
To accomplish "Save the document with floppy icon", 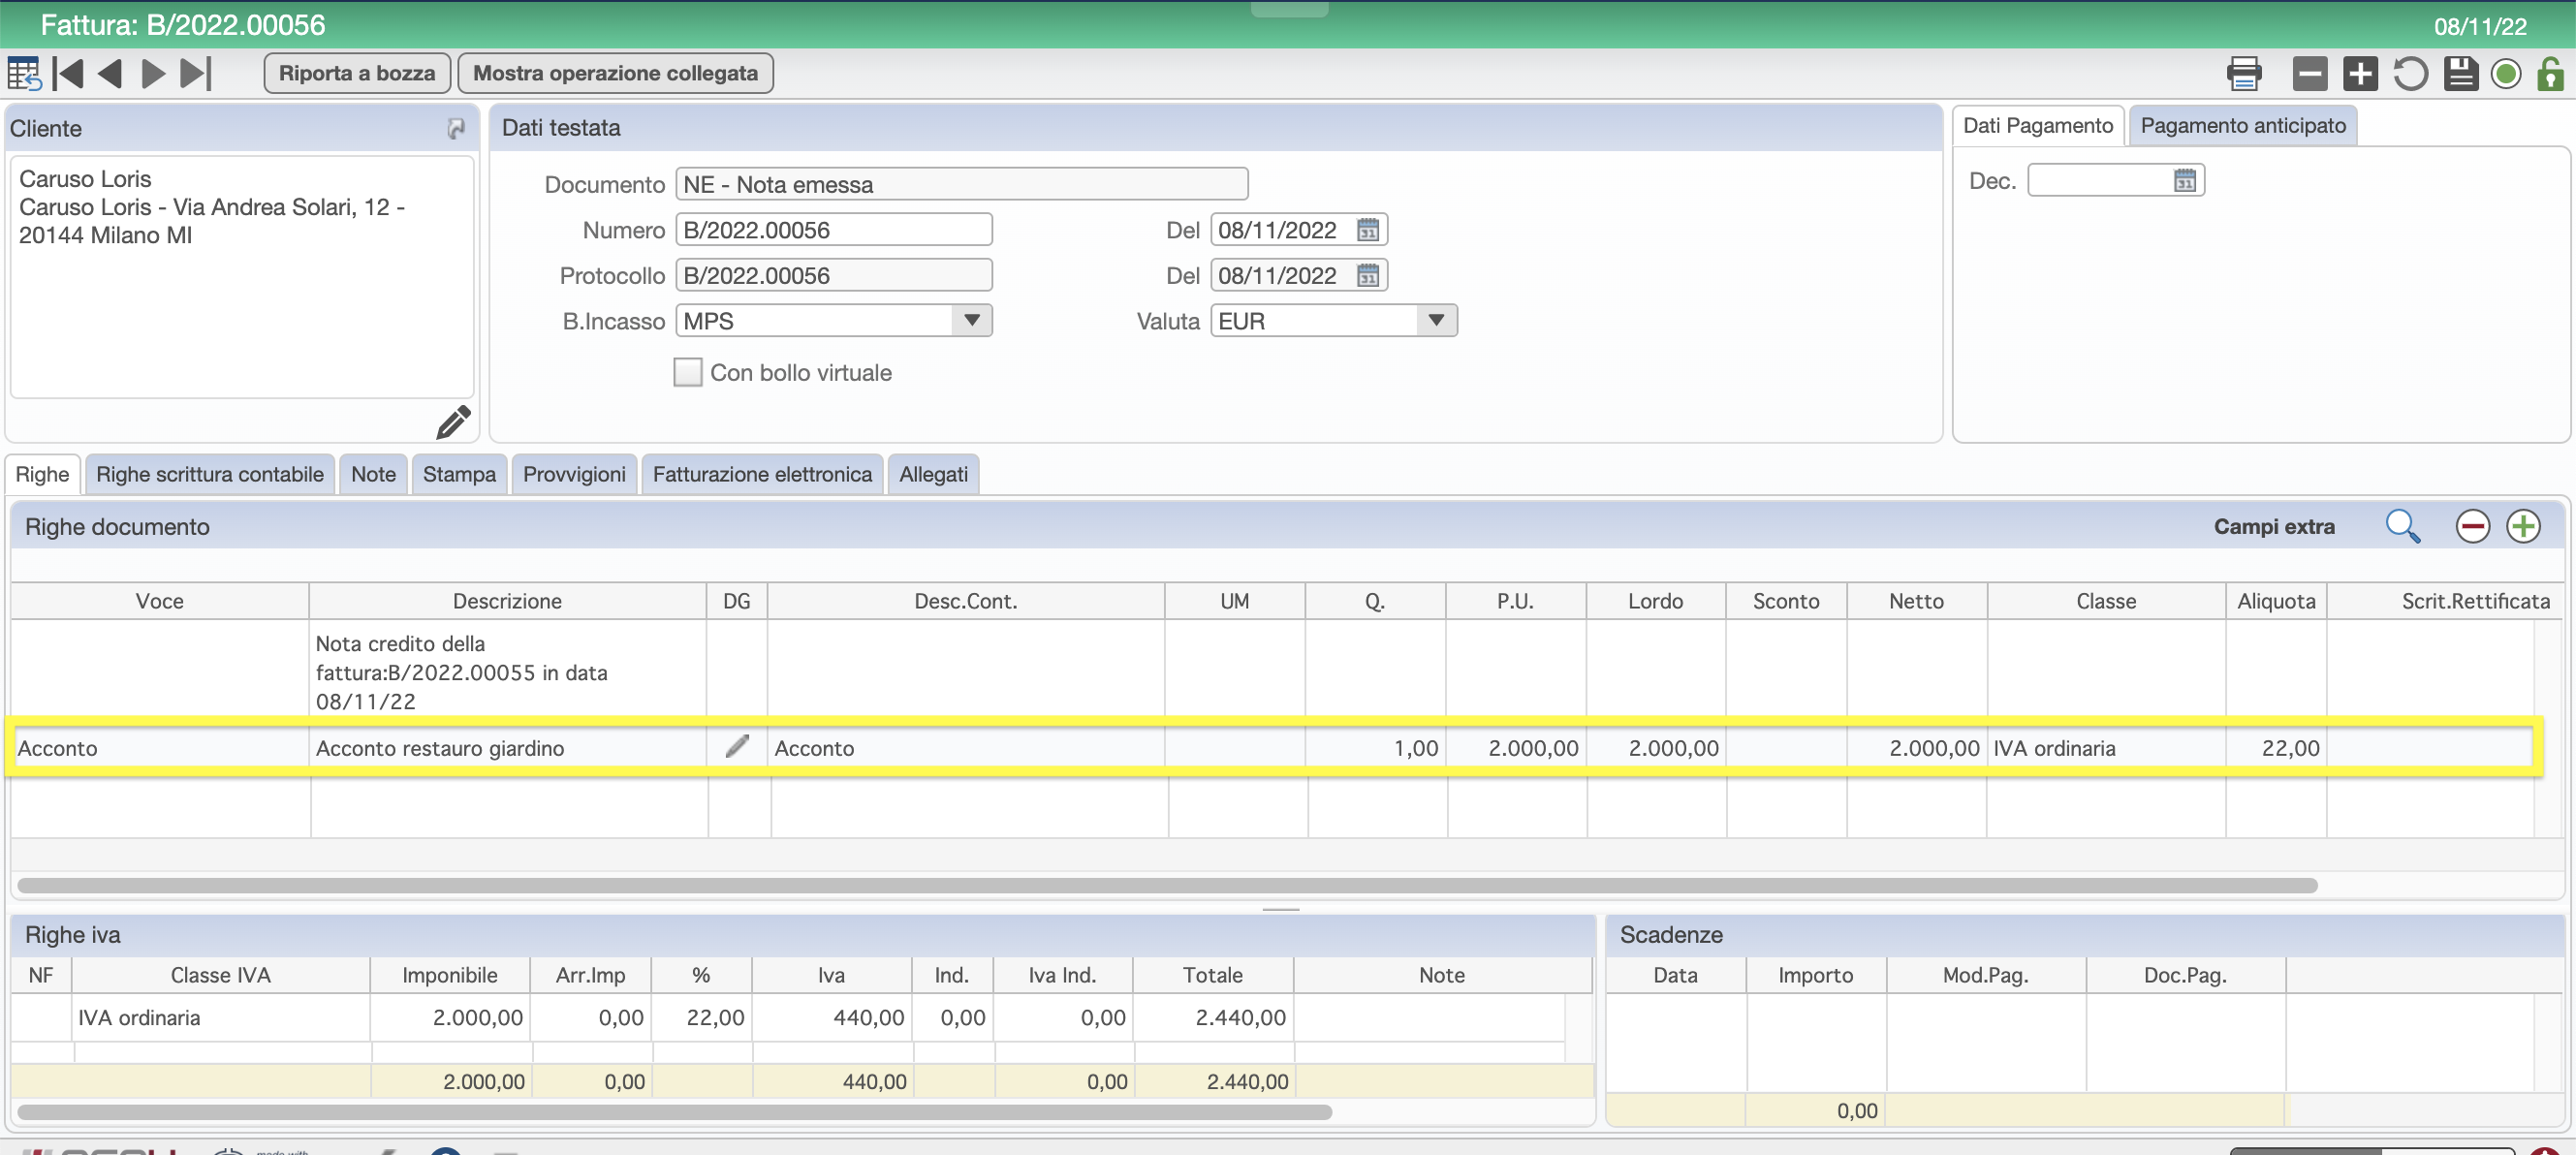I will click(x=2460, y=73).
